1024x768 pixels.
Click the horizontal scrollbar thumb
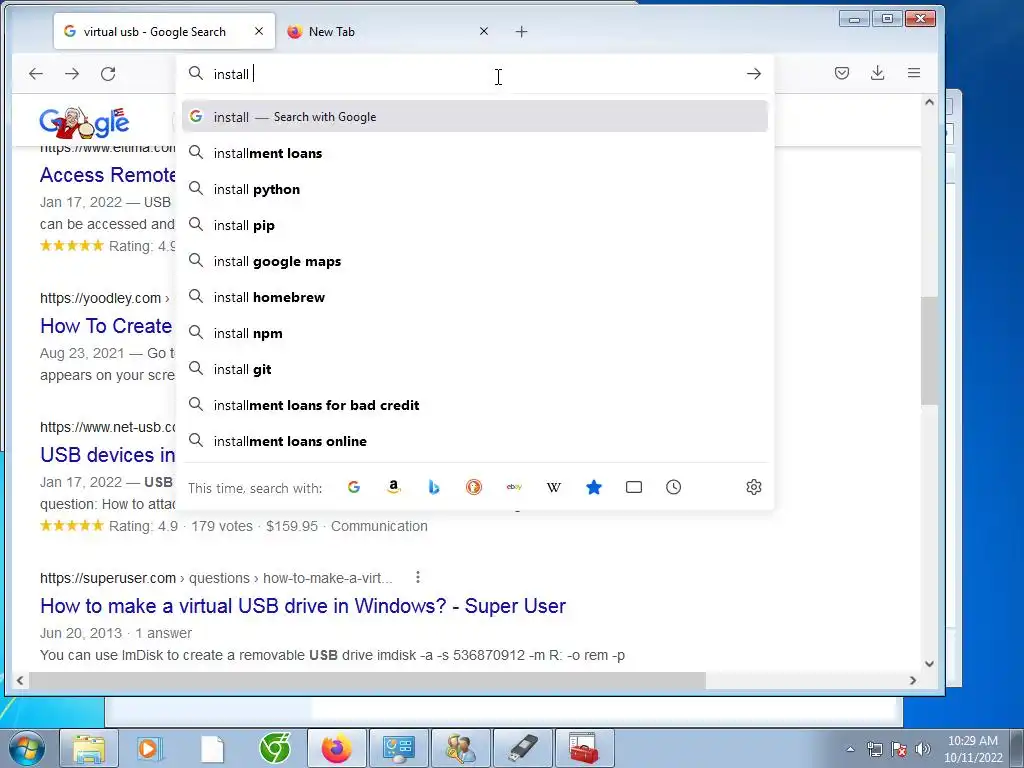point(367,680)
